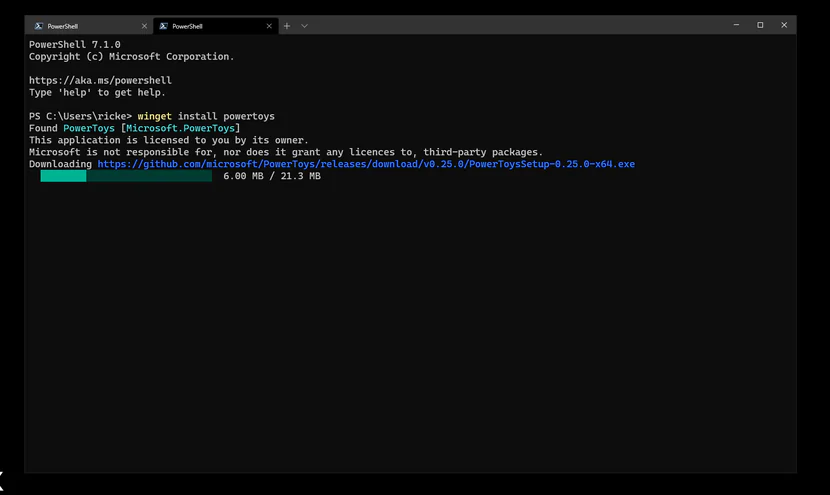830x495 pixels.
Task: Click the unfilled portion of the progress bar
Action: [150, 176]
